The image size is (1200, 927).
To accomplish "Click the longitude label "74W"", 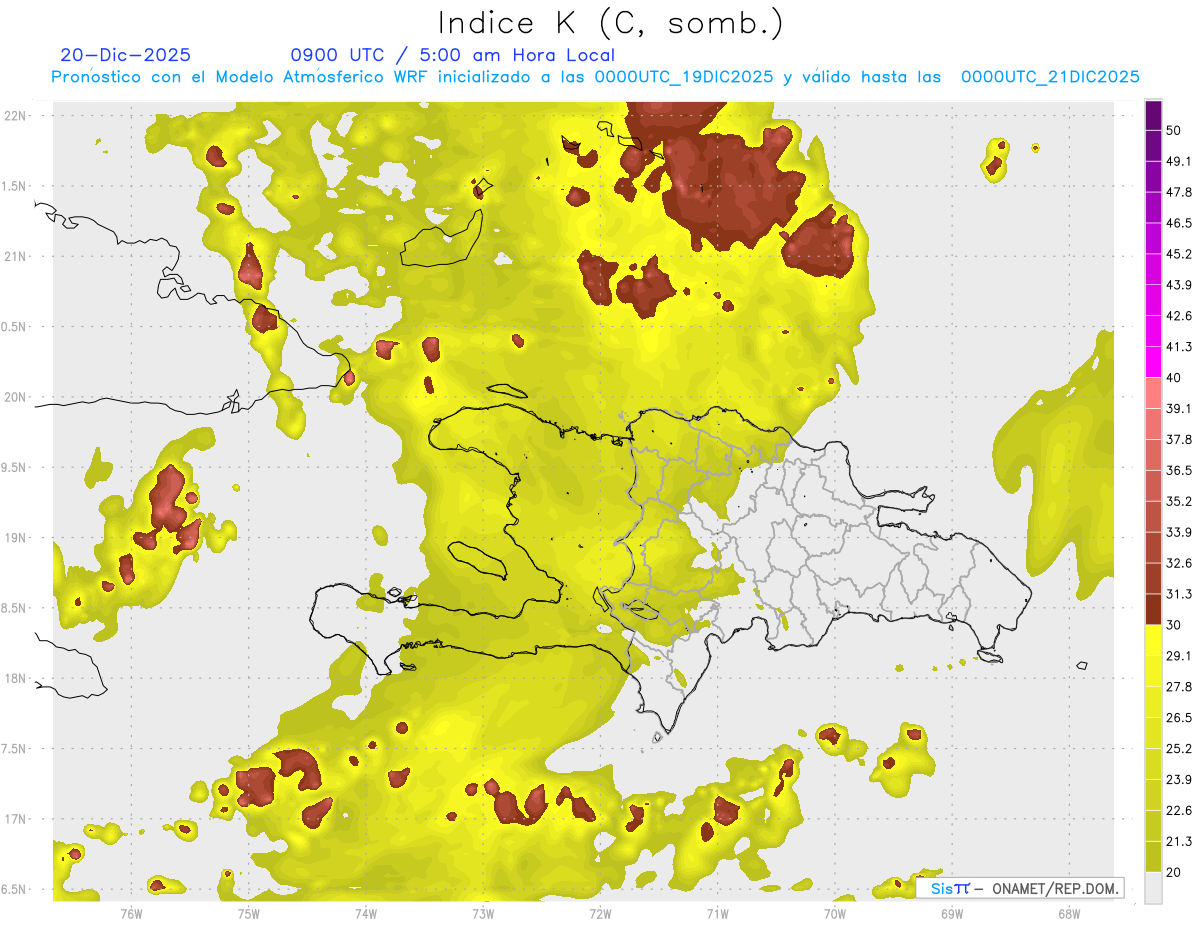I will [365, 913].
